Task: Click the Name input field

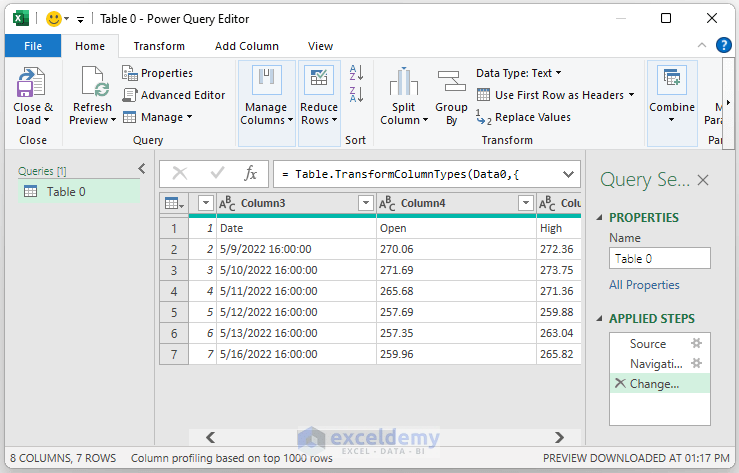Action: coord(659,259)
